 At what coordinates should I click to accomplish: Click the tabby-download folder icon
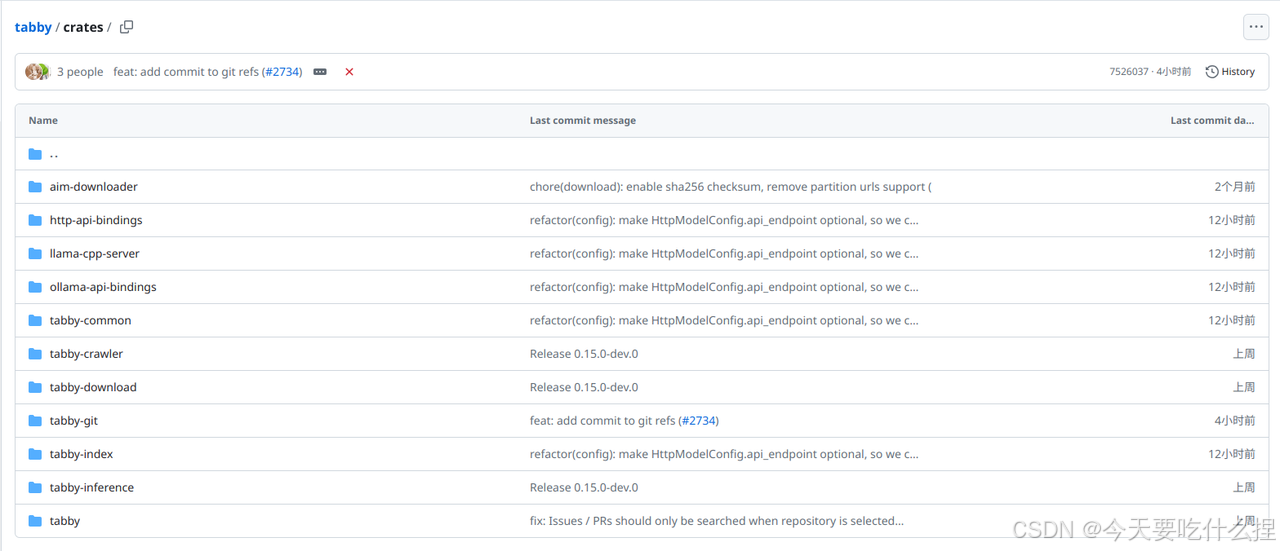coord(35,387)
